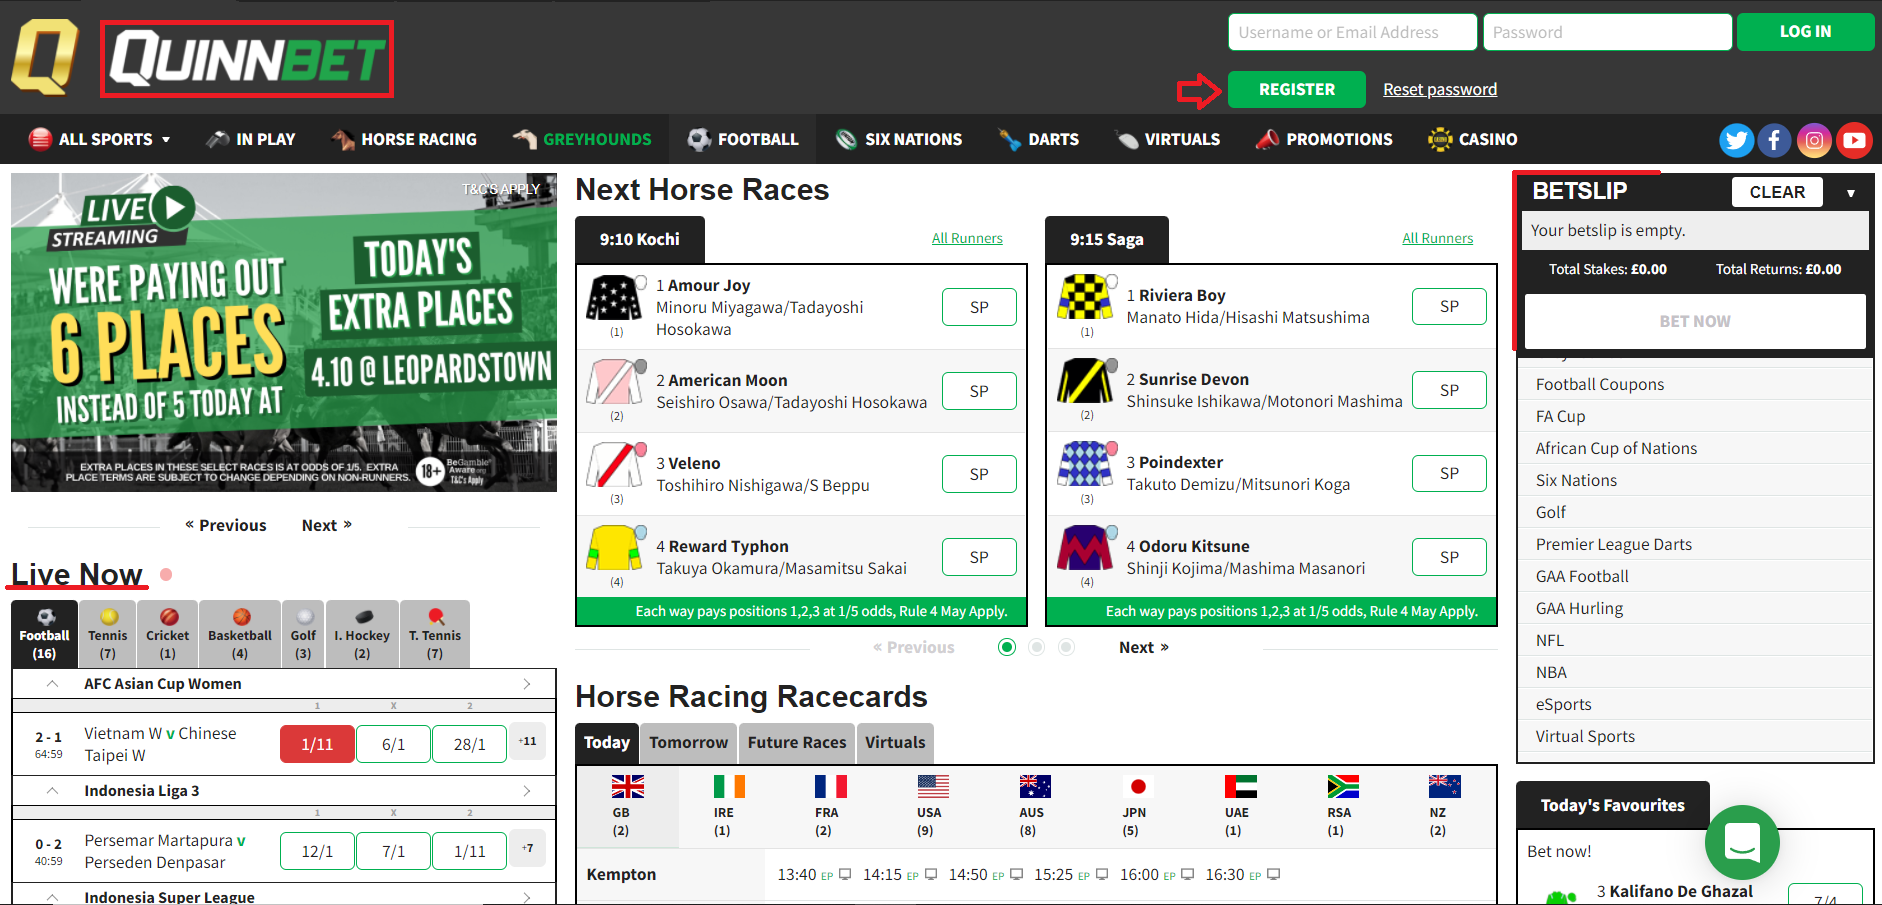Toggle SP selection for American Moon
1882x905 pixels.
(x=979, y=391)
